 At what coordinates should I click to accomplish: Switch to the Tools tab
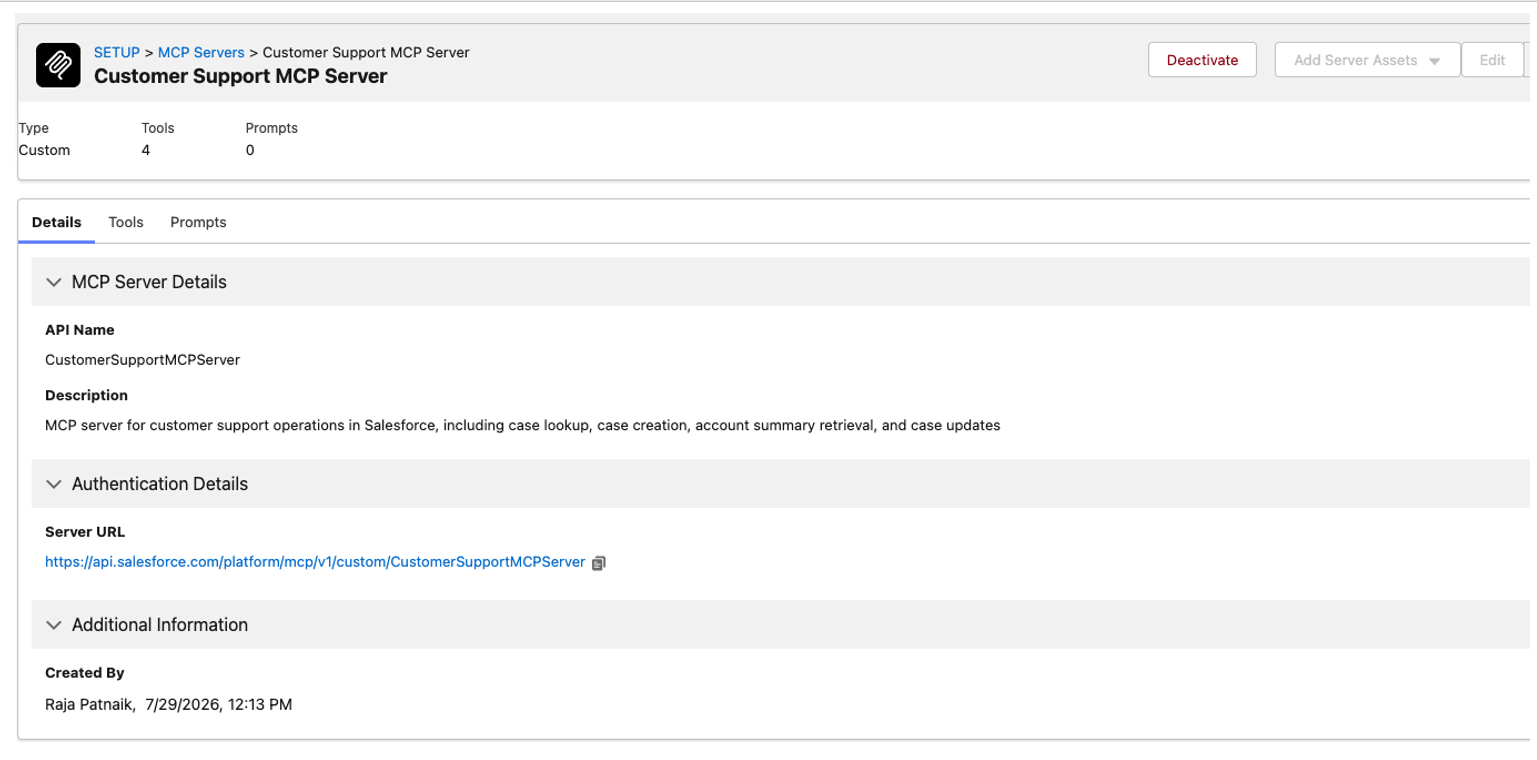tap(126, 222)
